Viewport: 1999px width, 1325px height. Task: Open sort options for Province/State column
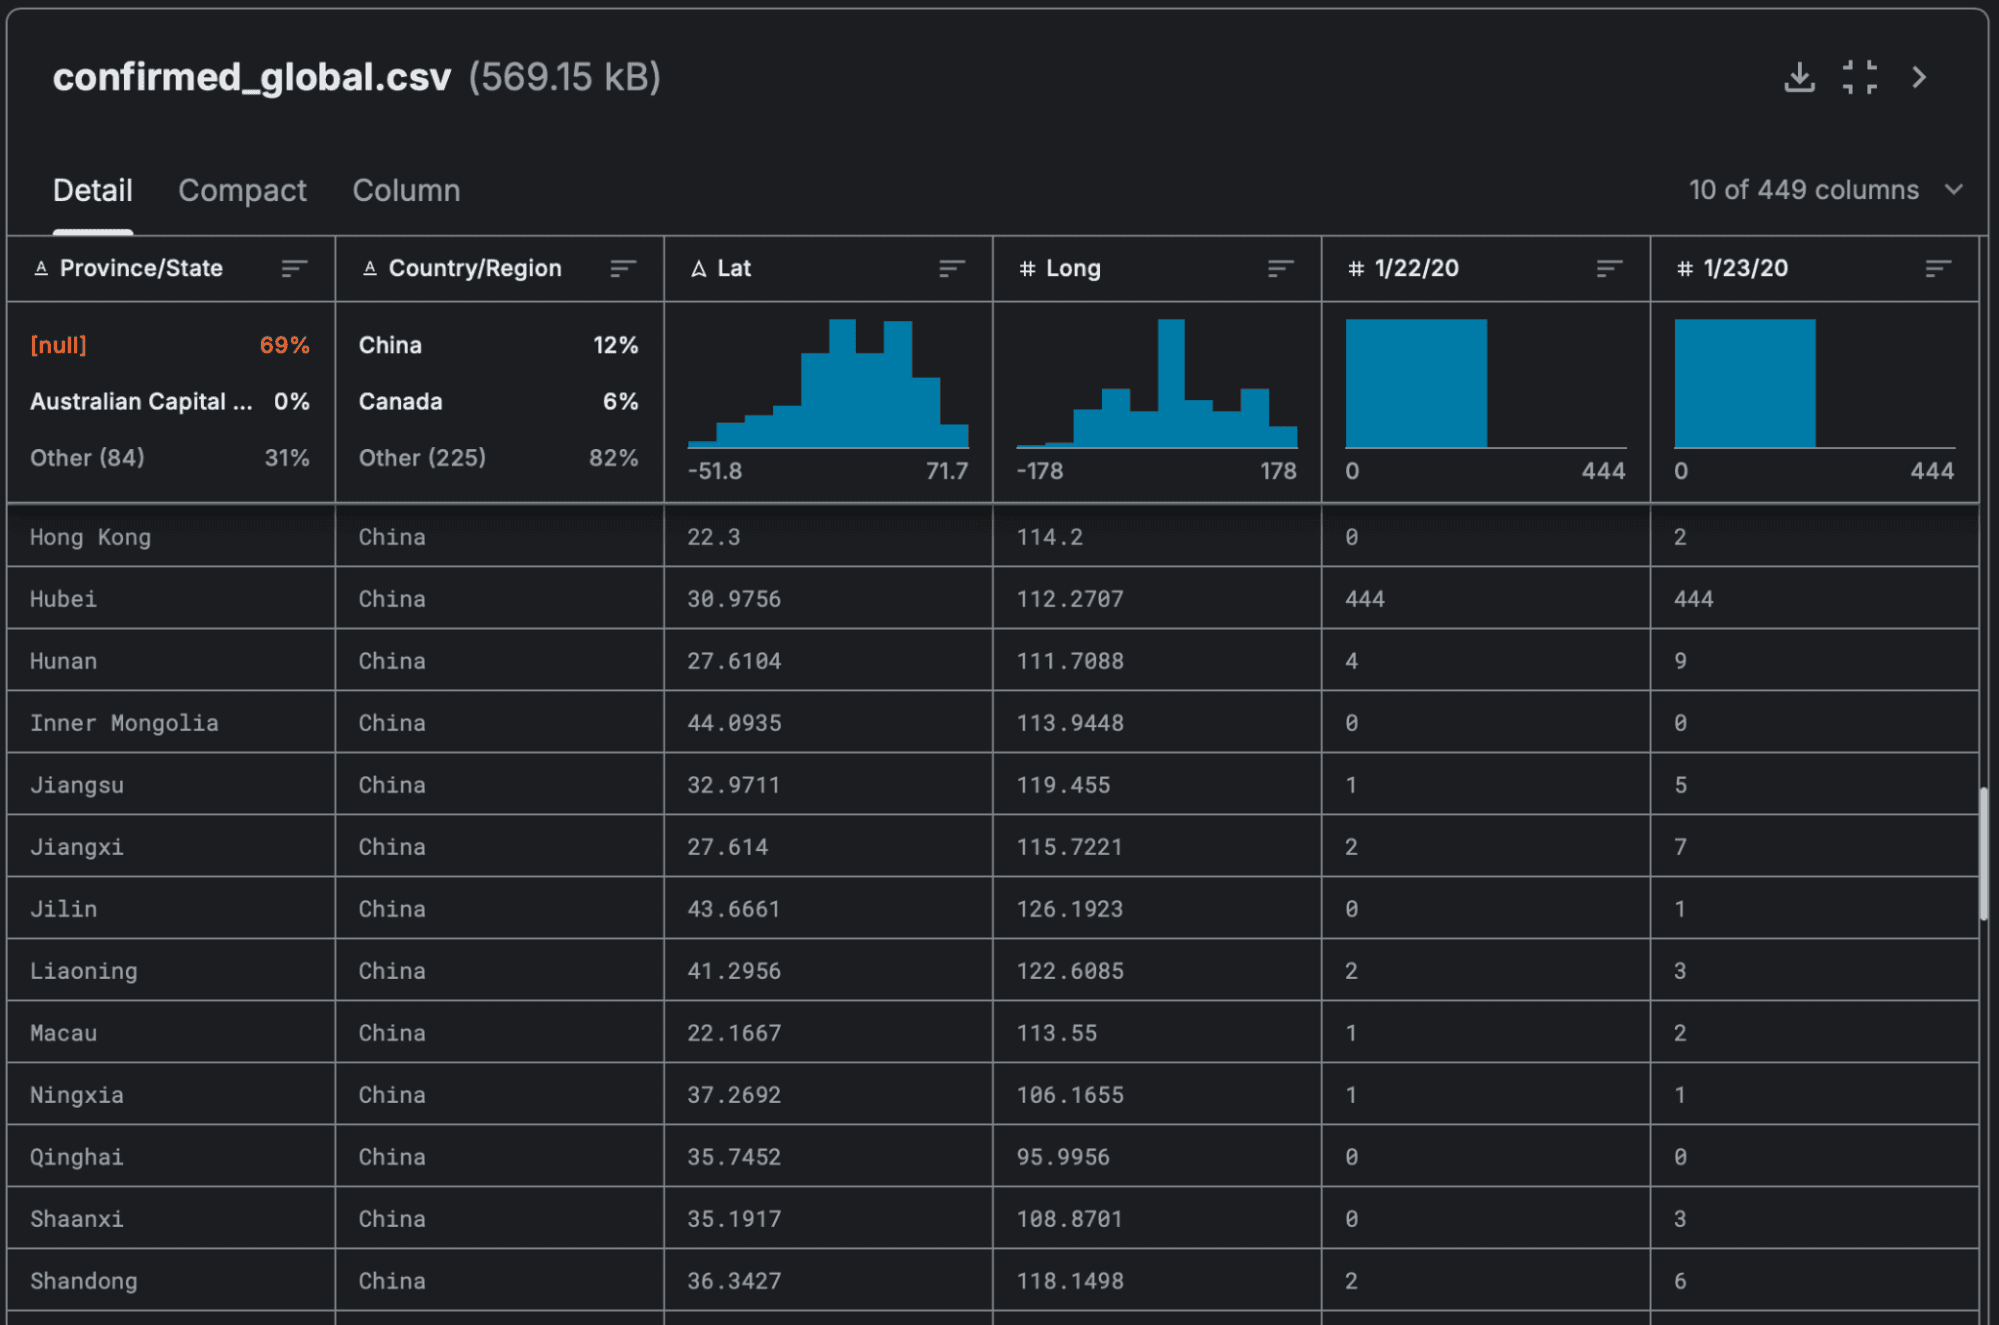[x=294, y=268]
